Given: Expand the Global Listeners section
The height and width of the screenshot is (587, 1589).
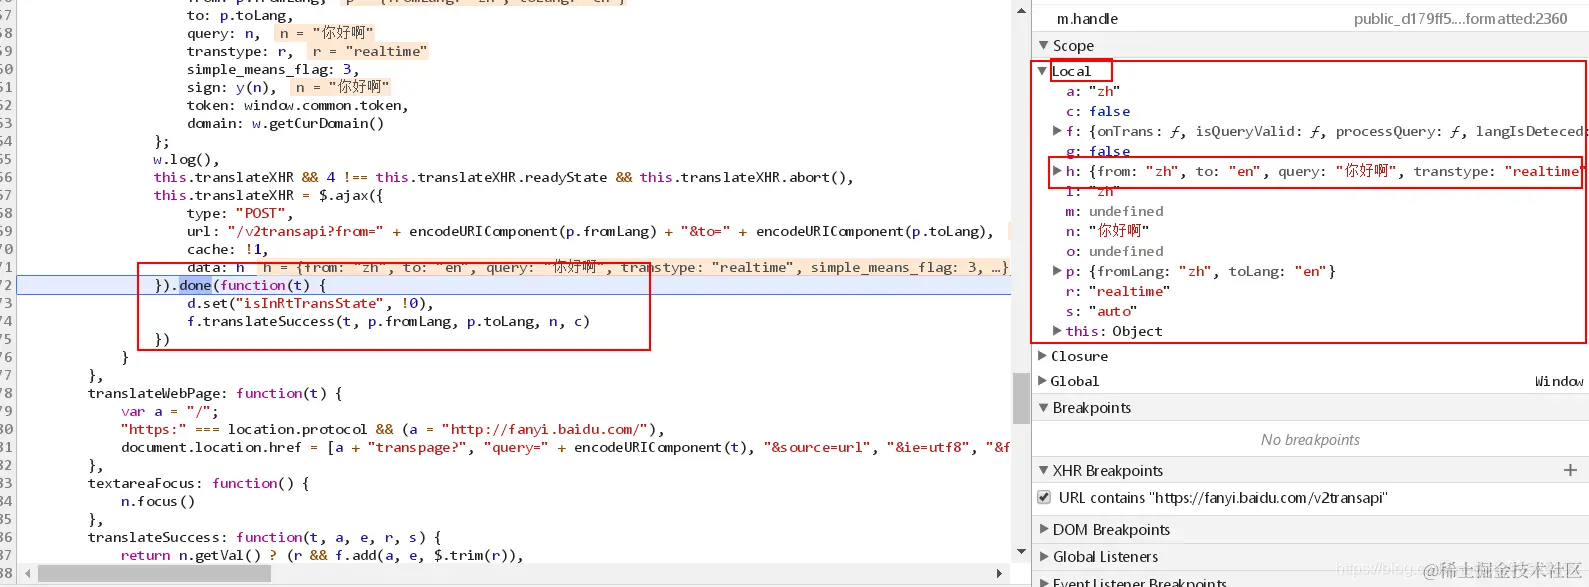Looking at the screenshot, I should (1044, 557).
